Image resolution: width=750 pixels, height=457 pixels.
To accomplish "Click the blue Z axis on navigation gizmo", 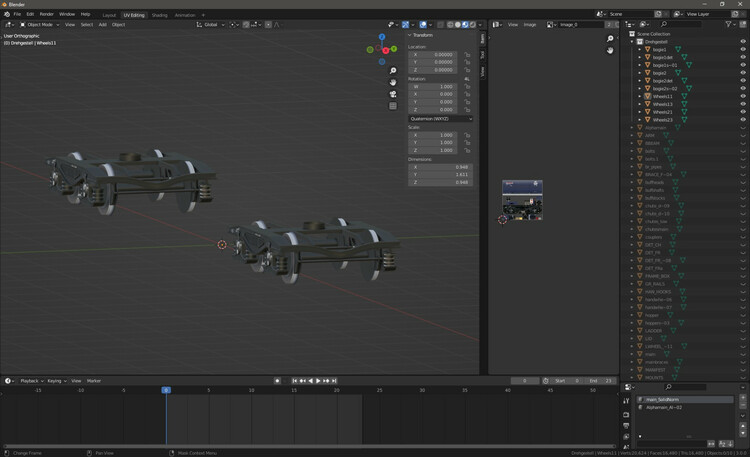I will [x=382, y=37].
